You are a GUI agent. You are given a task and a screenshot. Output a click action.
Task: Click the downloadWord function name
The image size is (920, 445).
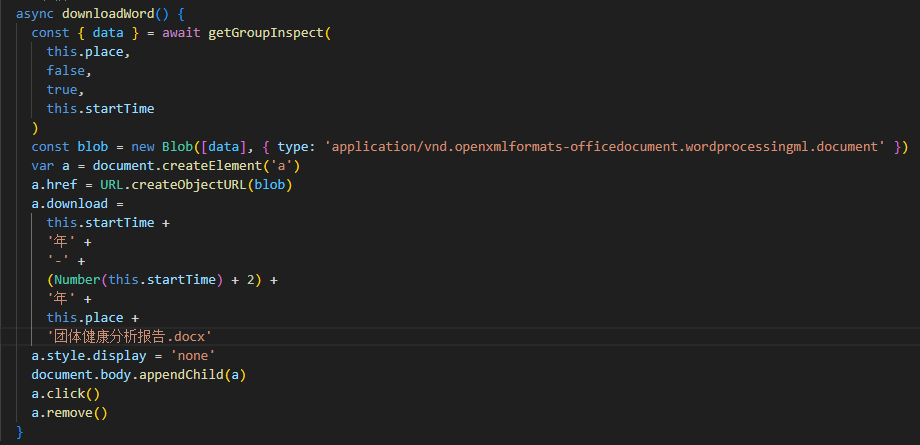[107, 14]
